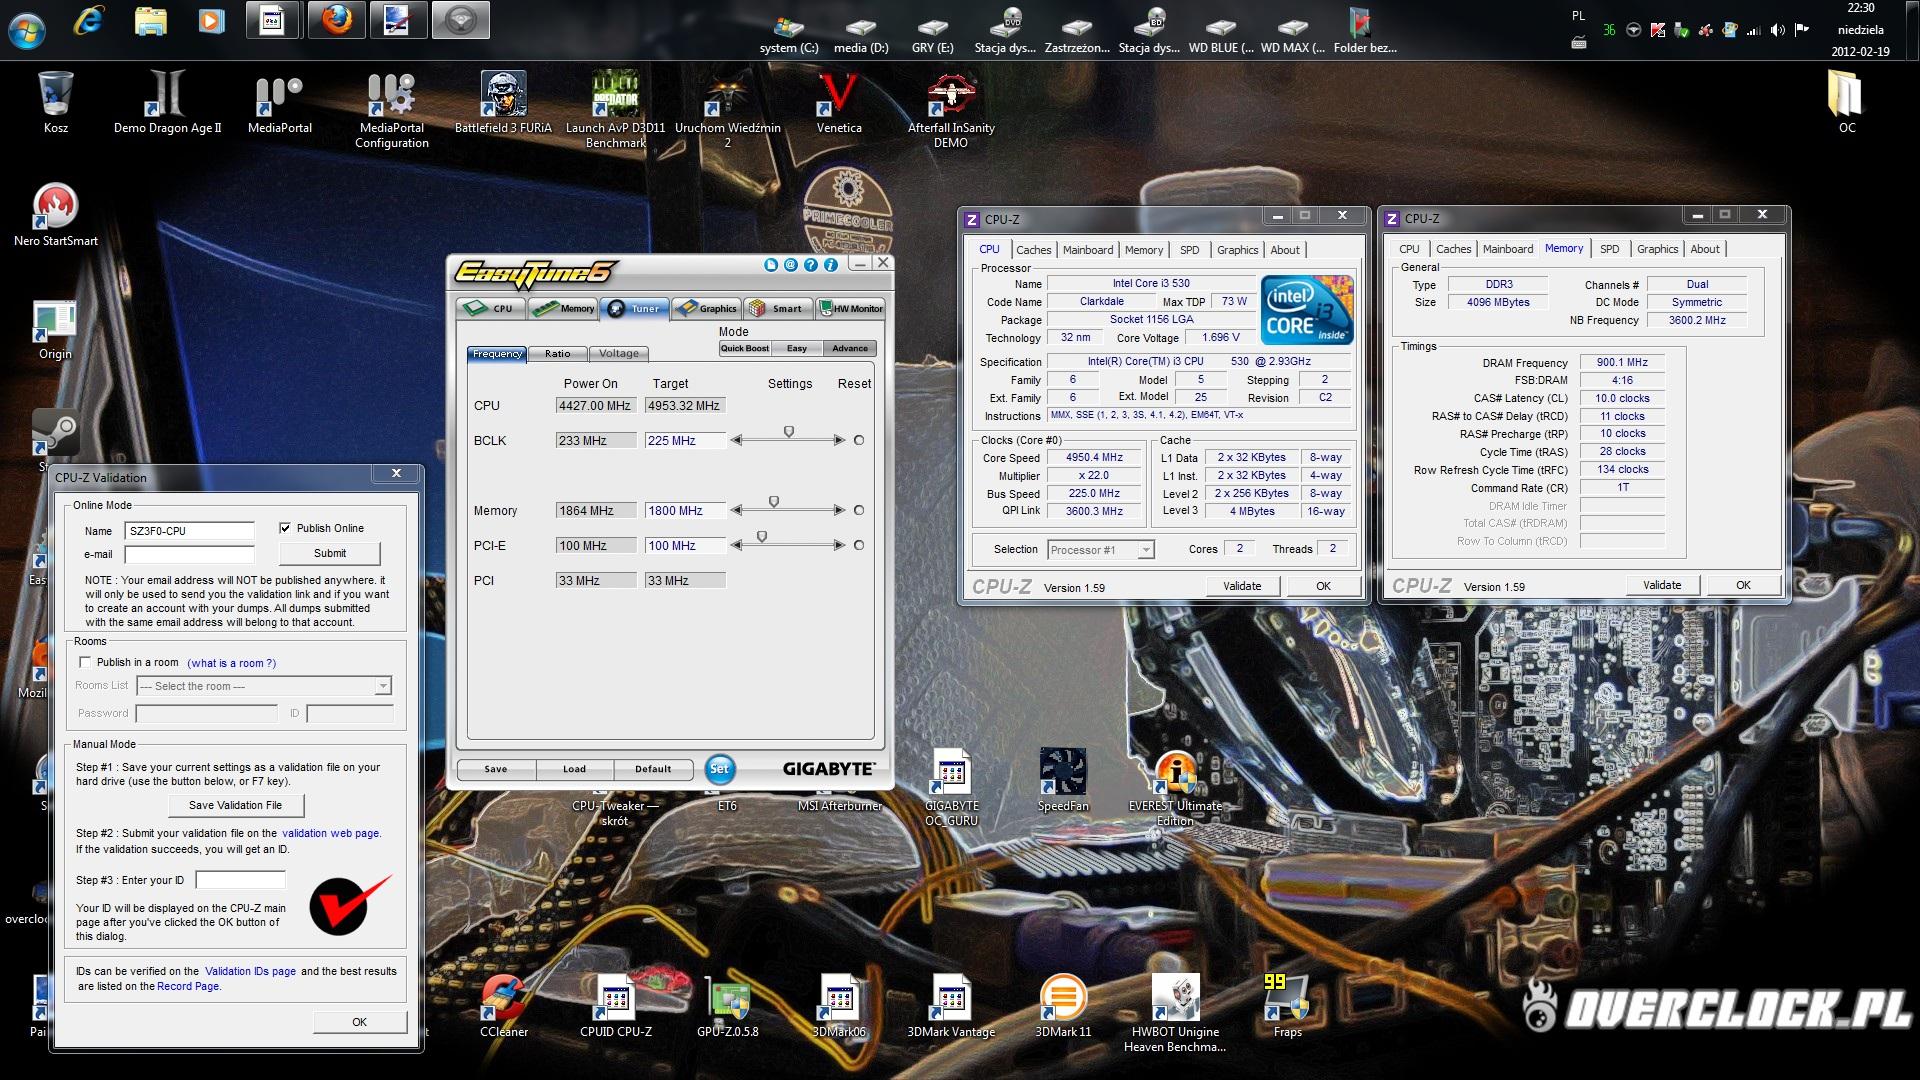The image size is (1920, 1080).
Task: Click Save Validation File button
Action: [x=236, y=805]
